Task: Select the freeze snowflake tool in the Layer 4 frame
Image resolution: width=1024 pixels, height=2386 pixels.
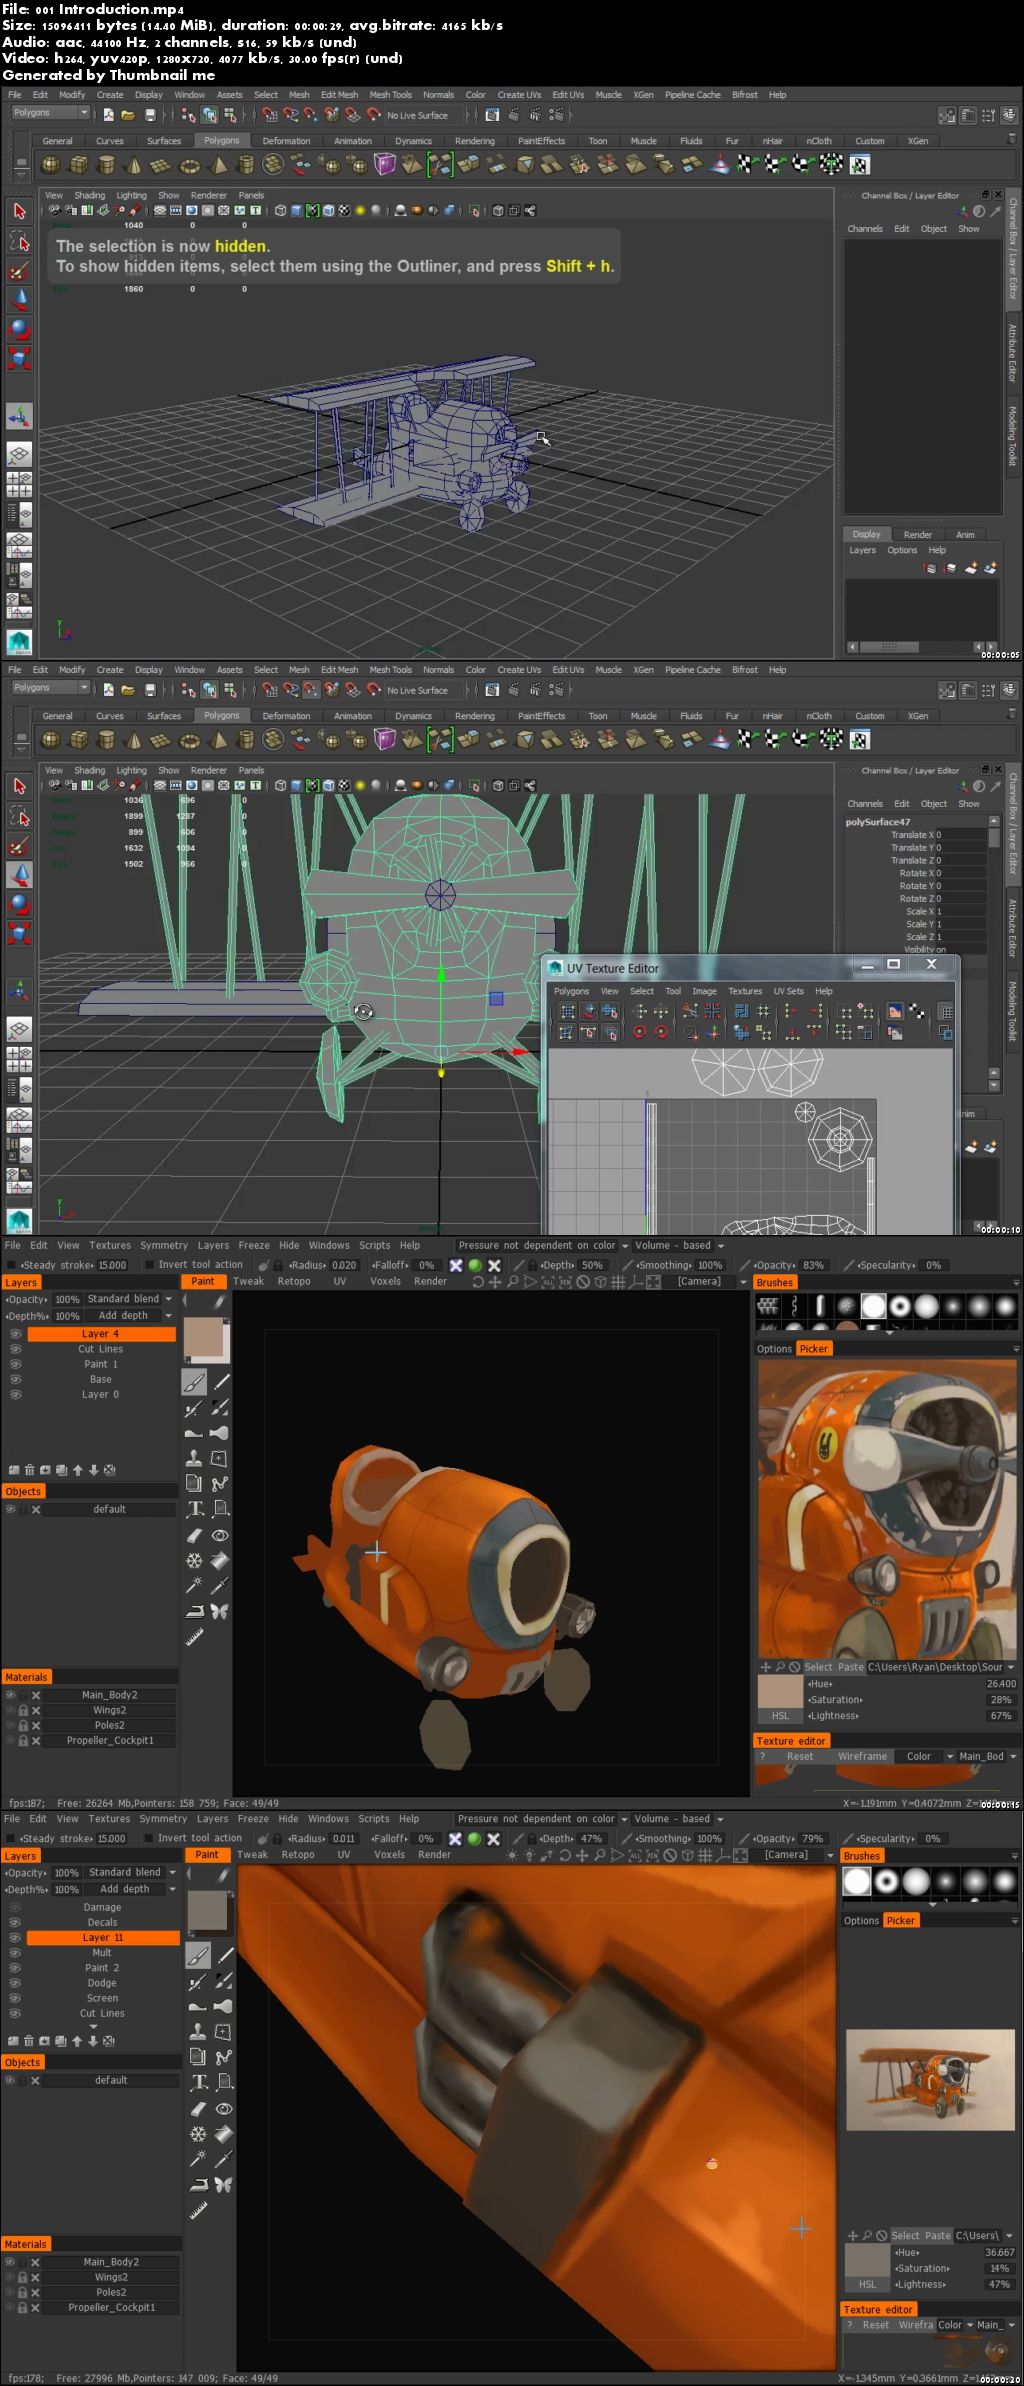Action: click(x=195, y=1560)
